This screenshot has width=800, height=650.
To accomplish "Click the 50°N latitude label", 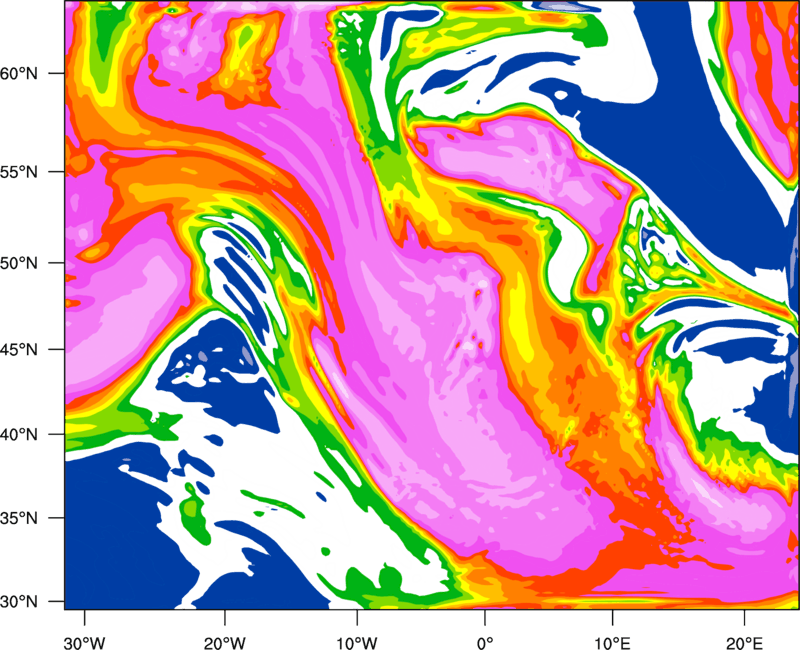I will pos(19,263).
